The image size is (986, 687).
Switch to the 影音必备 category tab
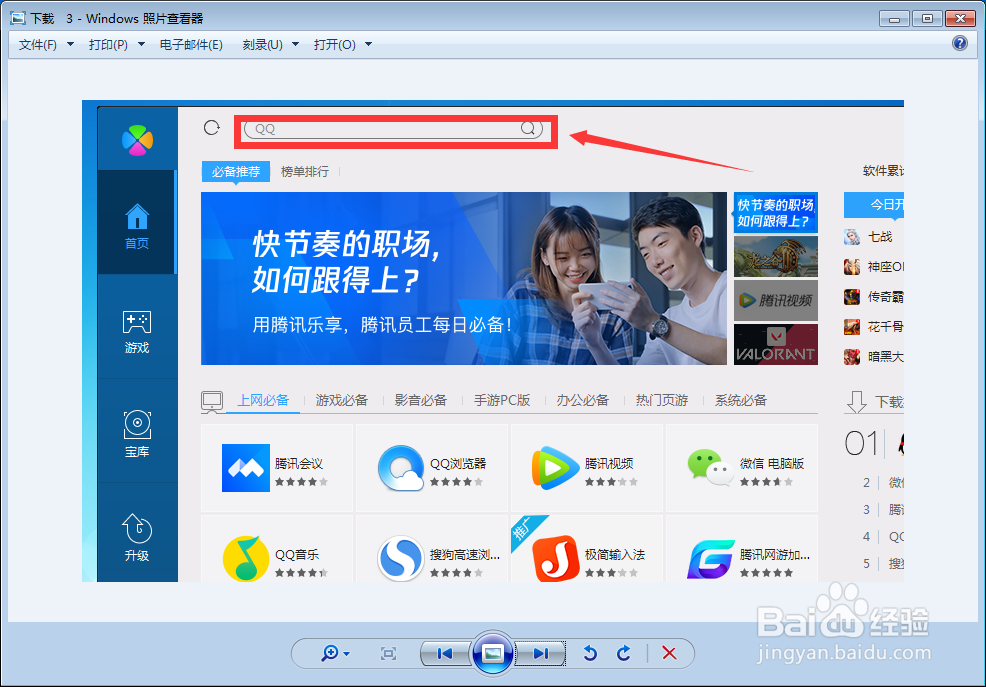(421, 400)
